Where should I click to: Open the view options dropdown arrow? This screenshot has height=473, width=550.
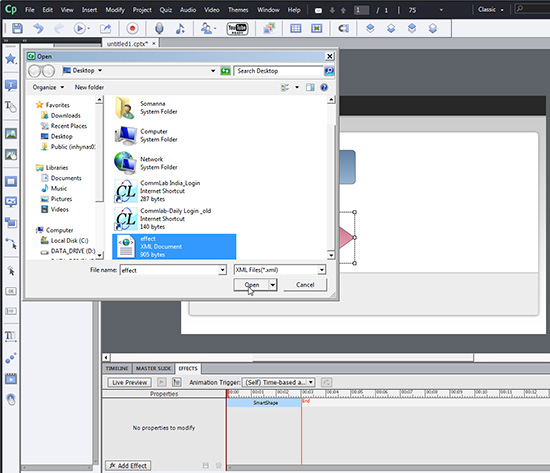pyautogui.click(x=297, y=87)
